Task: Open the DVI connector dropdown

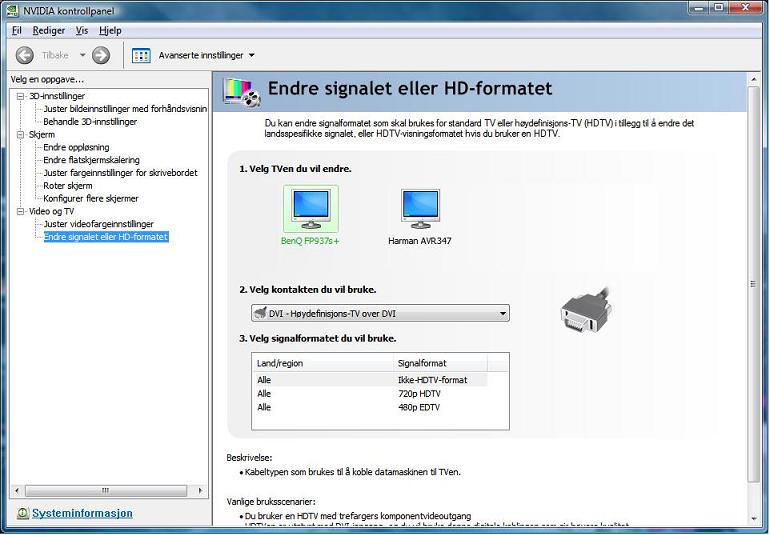Action: [380, 313]
